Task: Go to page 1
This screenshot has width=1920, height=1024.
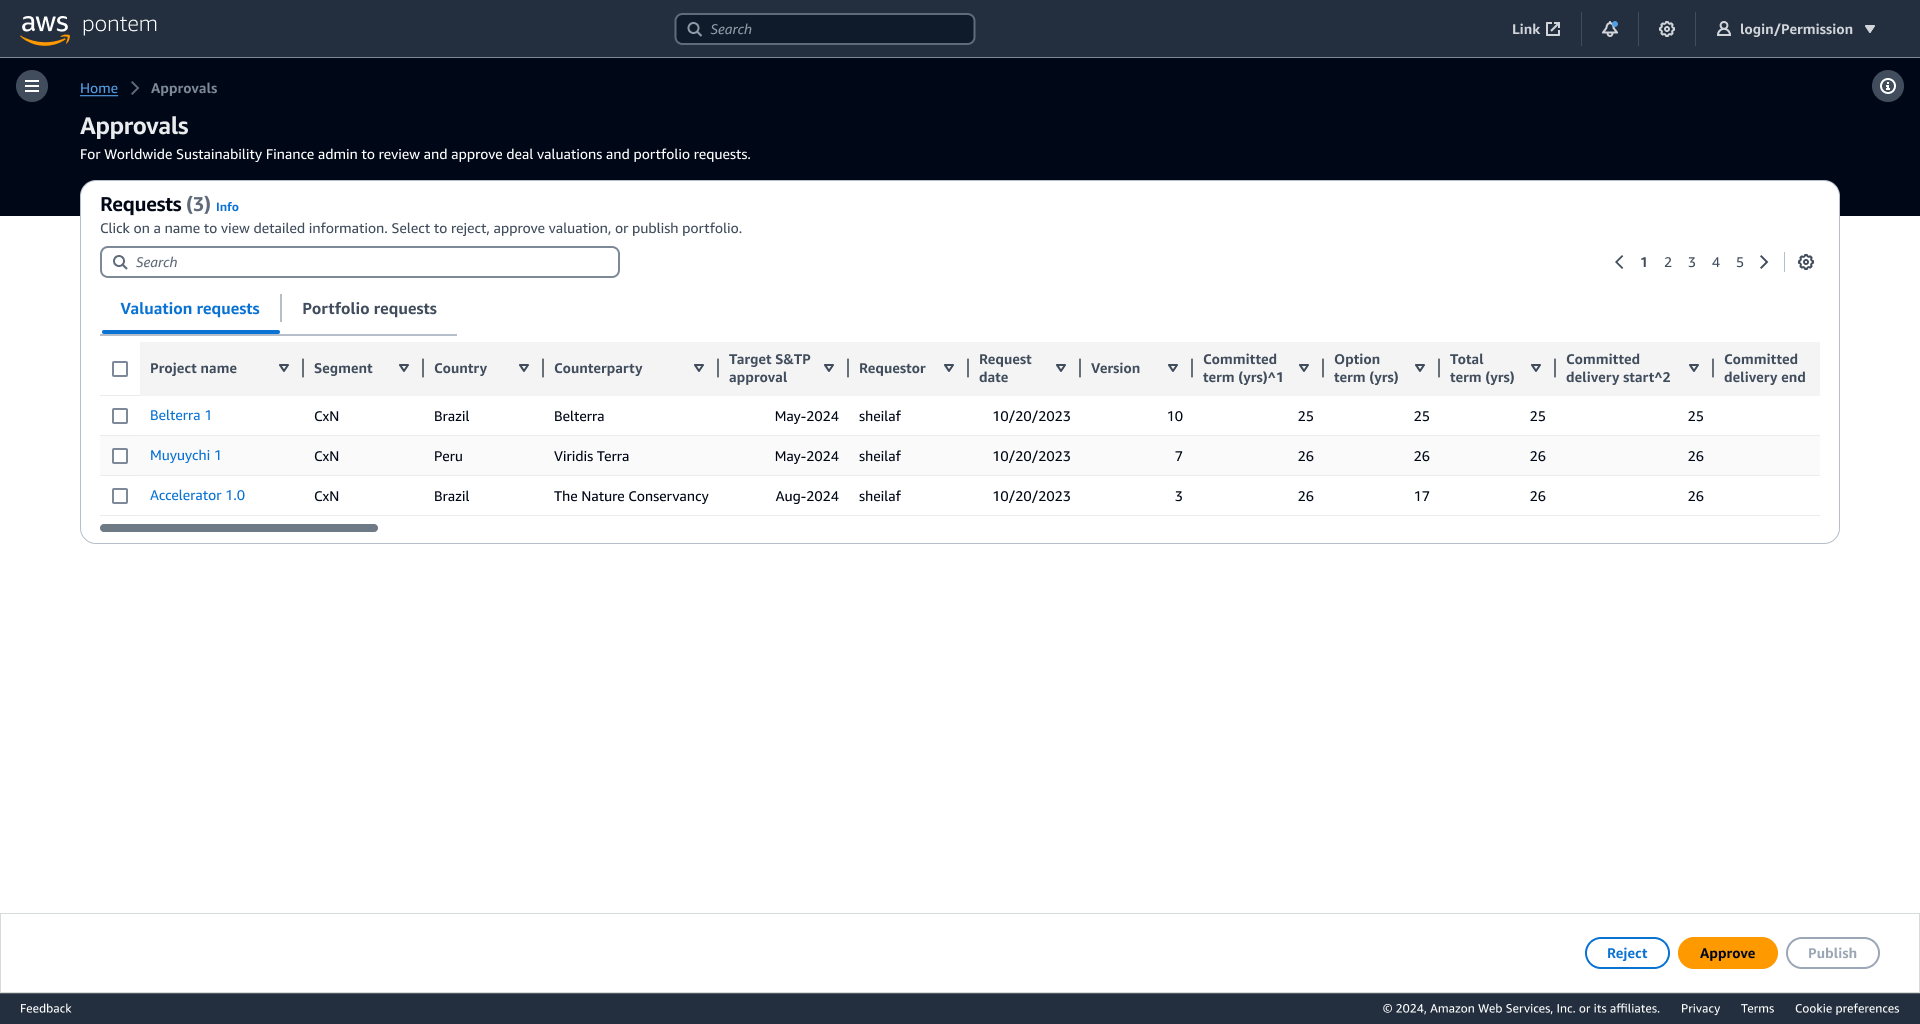Action: coord(1644,262)
